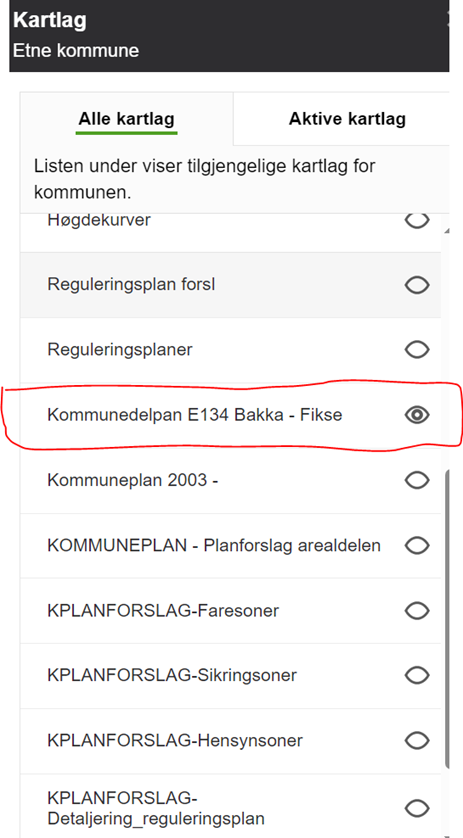
Task: Show KOMMUNEPLAN - Planforslag arealdelen layer
Action: coord(416,546)
